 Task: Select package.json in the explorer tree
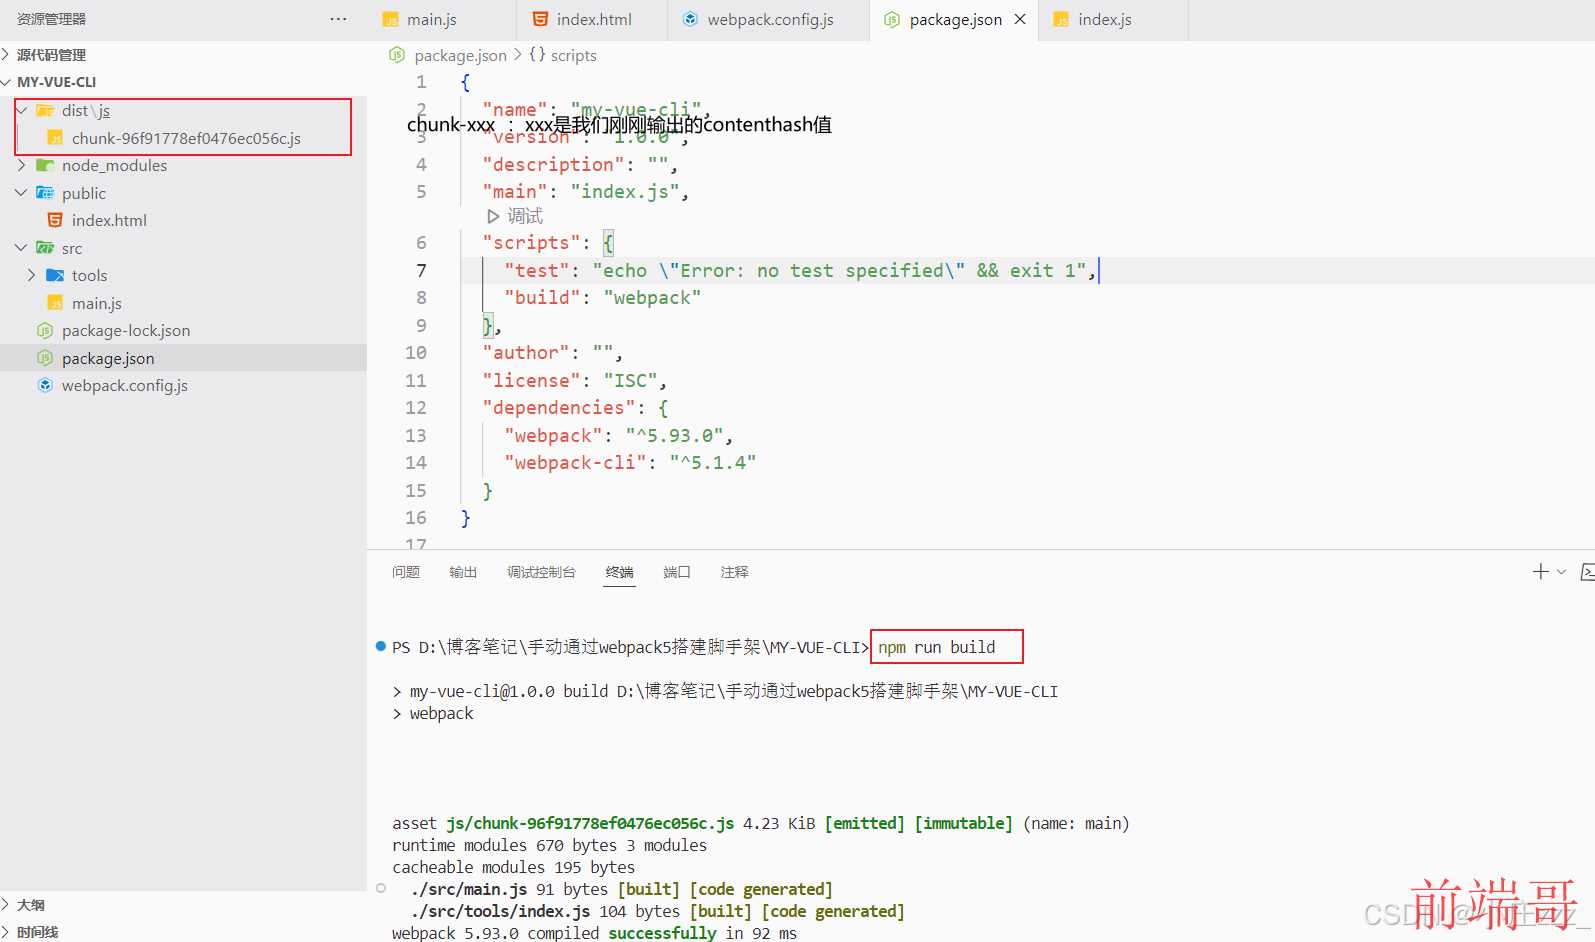(183, 358)
